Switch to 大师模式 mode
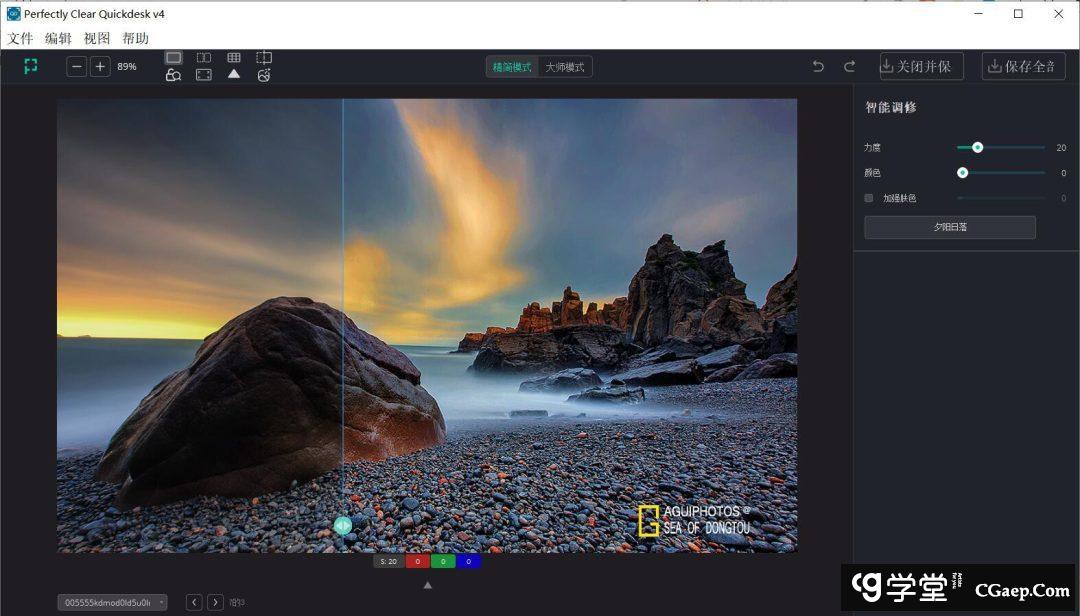Viewport: 1080px width, 616px height. click(x=565, y=67)
